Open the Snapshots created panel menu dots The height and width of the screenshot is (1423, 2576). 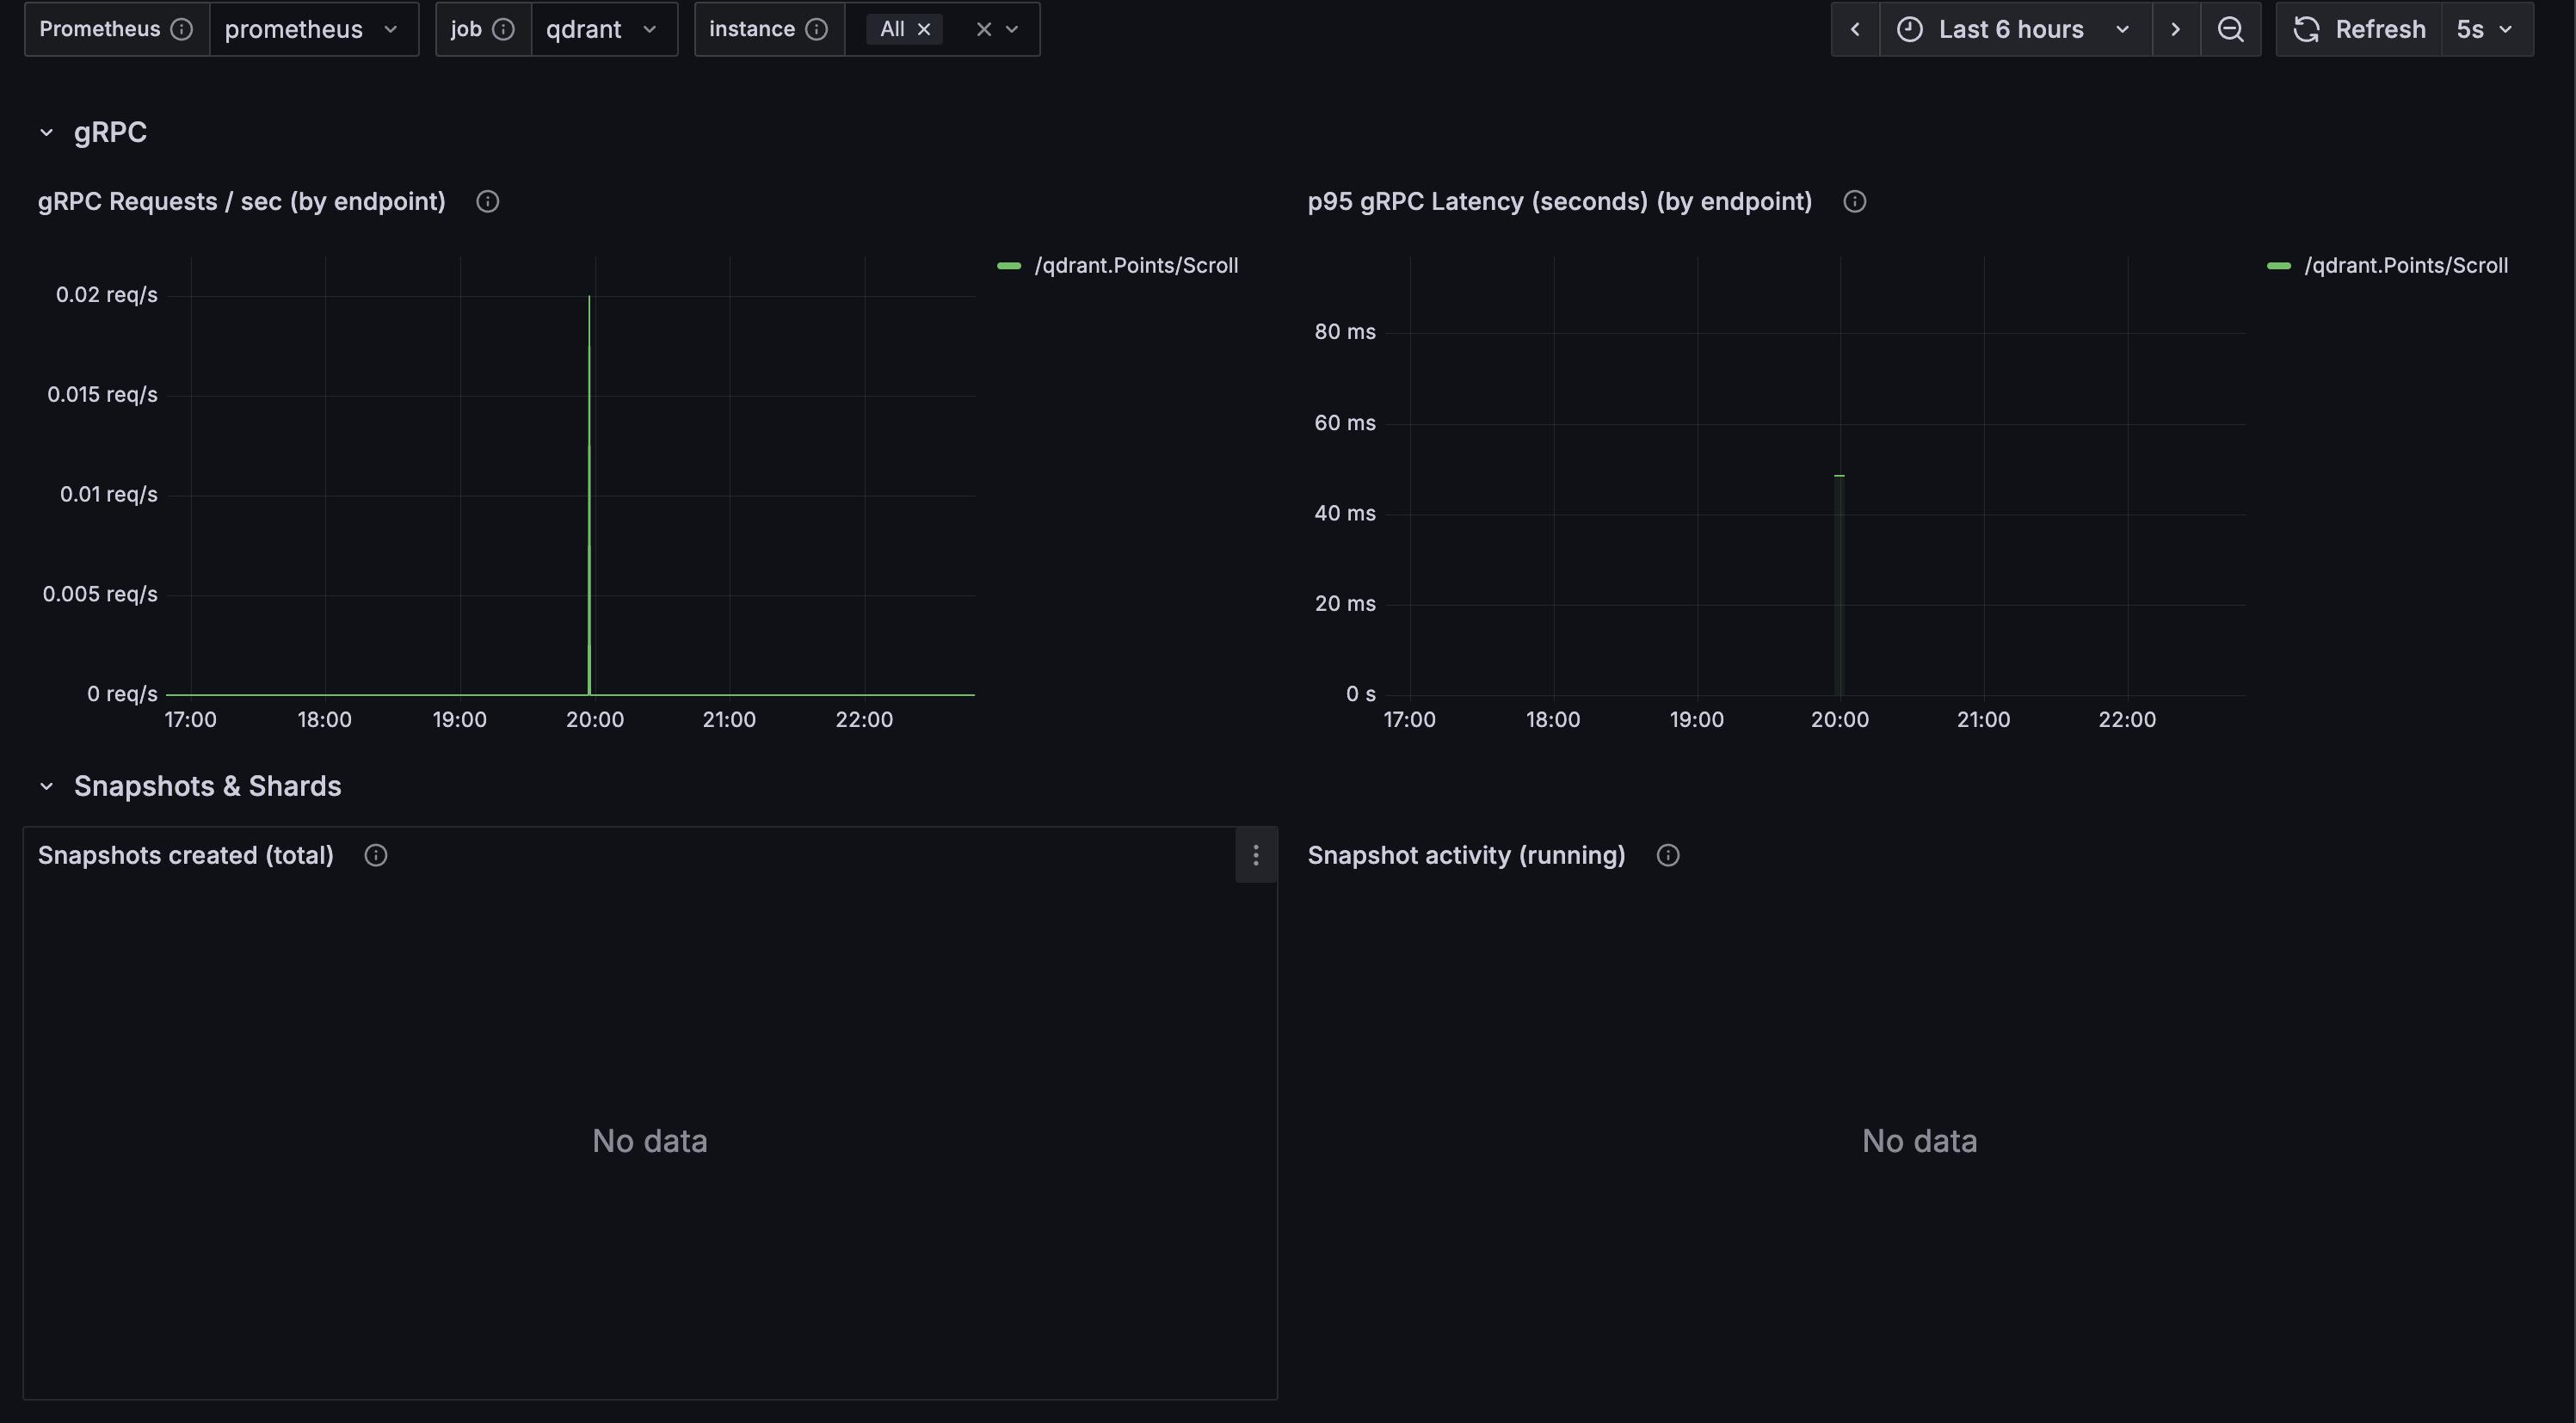click(x=1256, y=855)
